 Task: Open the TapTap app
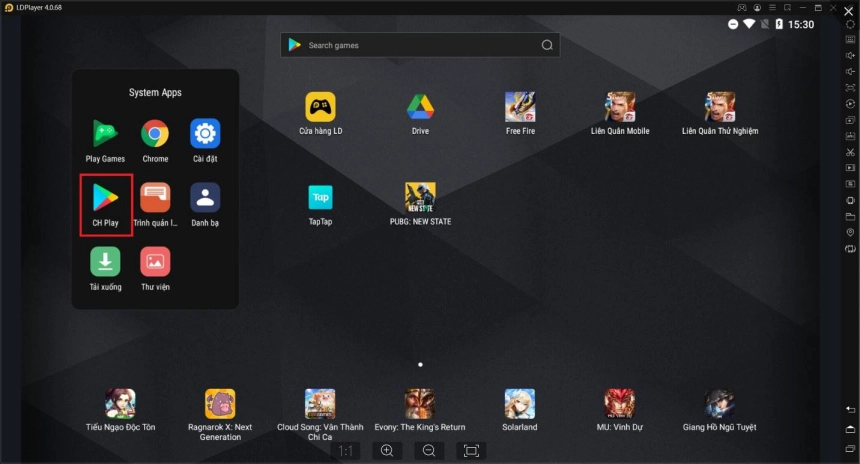pyautogui.click(x=320, y=198)
